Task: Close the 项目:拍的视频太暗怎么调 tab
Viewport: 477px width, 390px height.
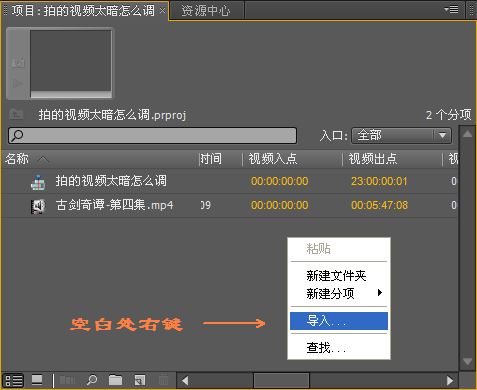Action: pyautogui.click(x=162, y=11)
